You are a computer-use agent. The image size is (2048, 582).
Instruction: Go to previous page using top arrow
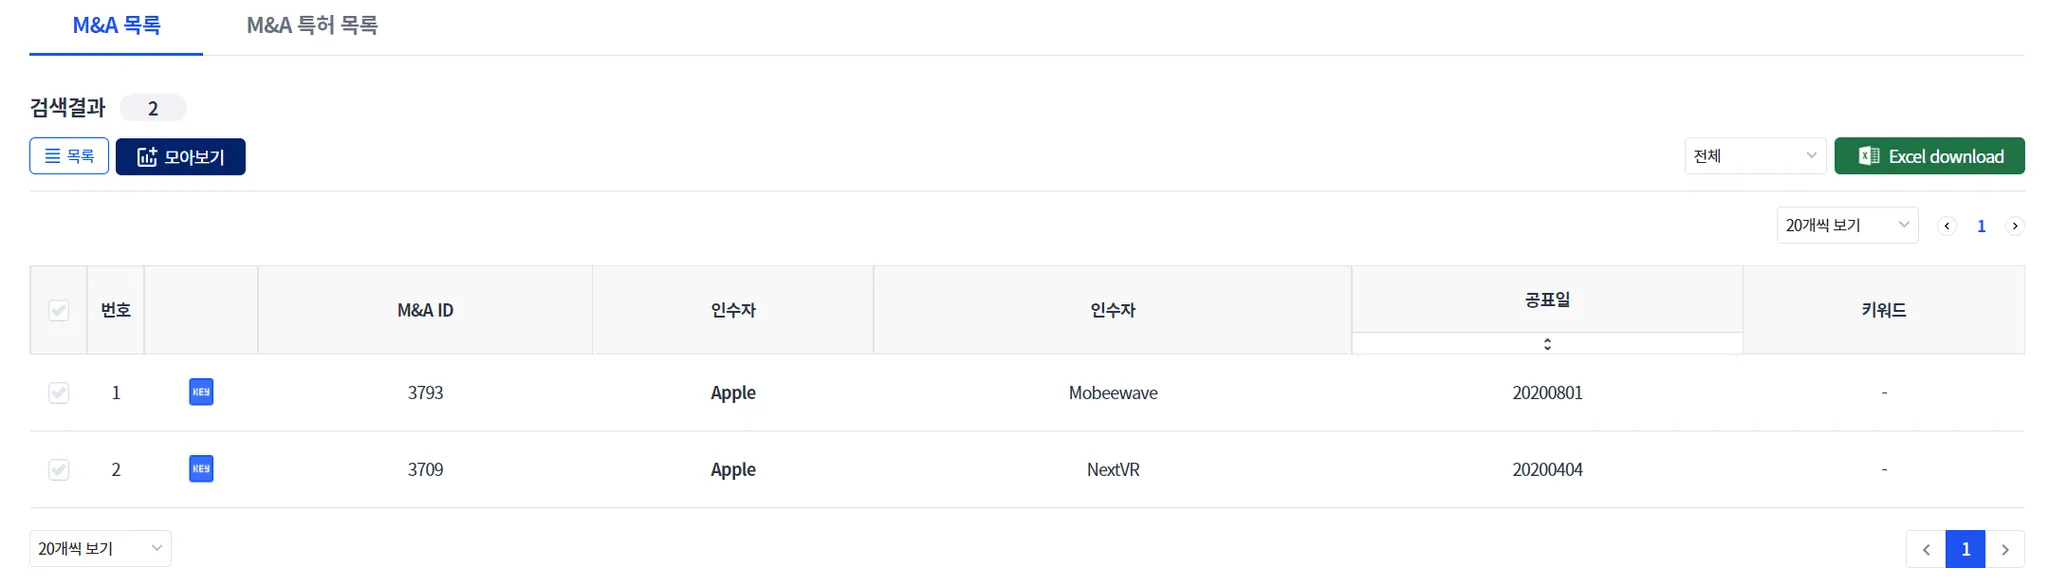(x=1946, y=226)
